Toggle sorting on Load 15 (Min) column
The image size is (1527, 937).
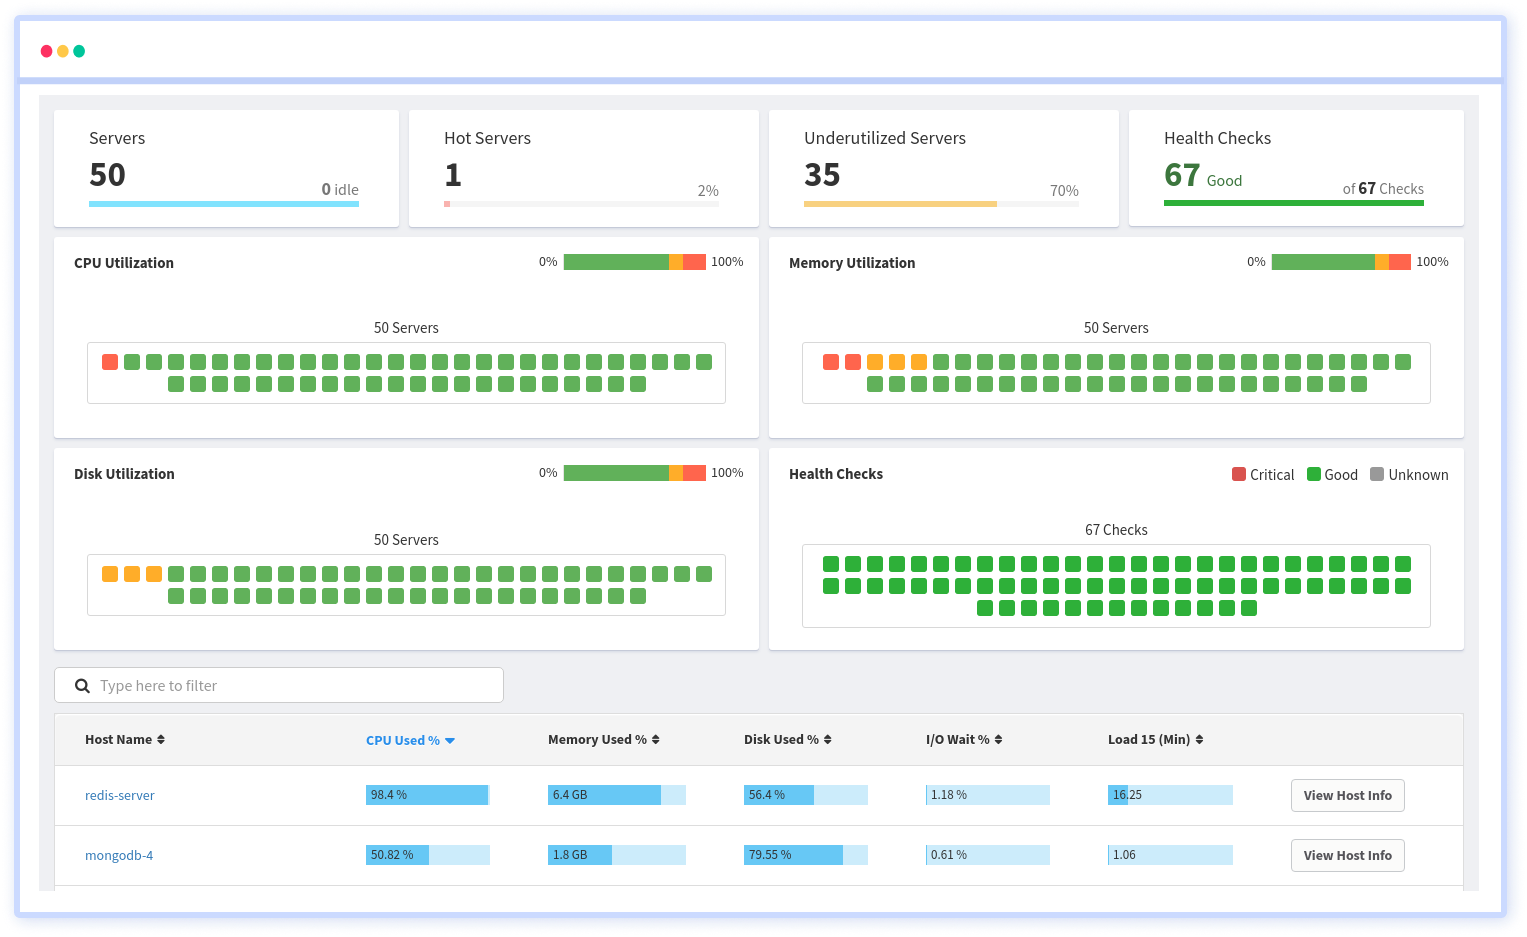click(1155, 739)
